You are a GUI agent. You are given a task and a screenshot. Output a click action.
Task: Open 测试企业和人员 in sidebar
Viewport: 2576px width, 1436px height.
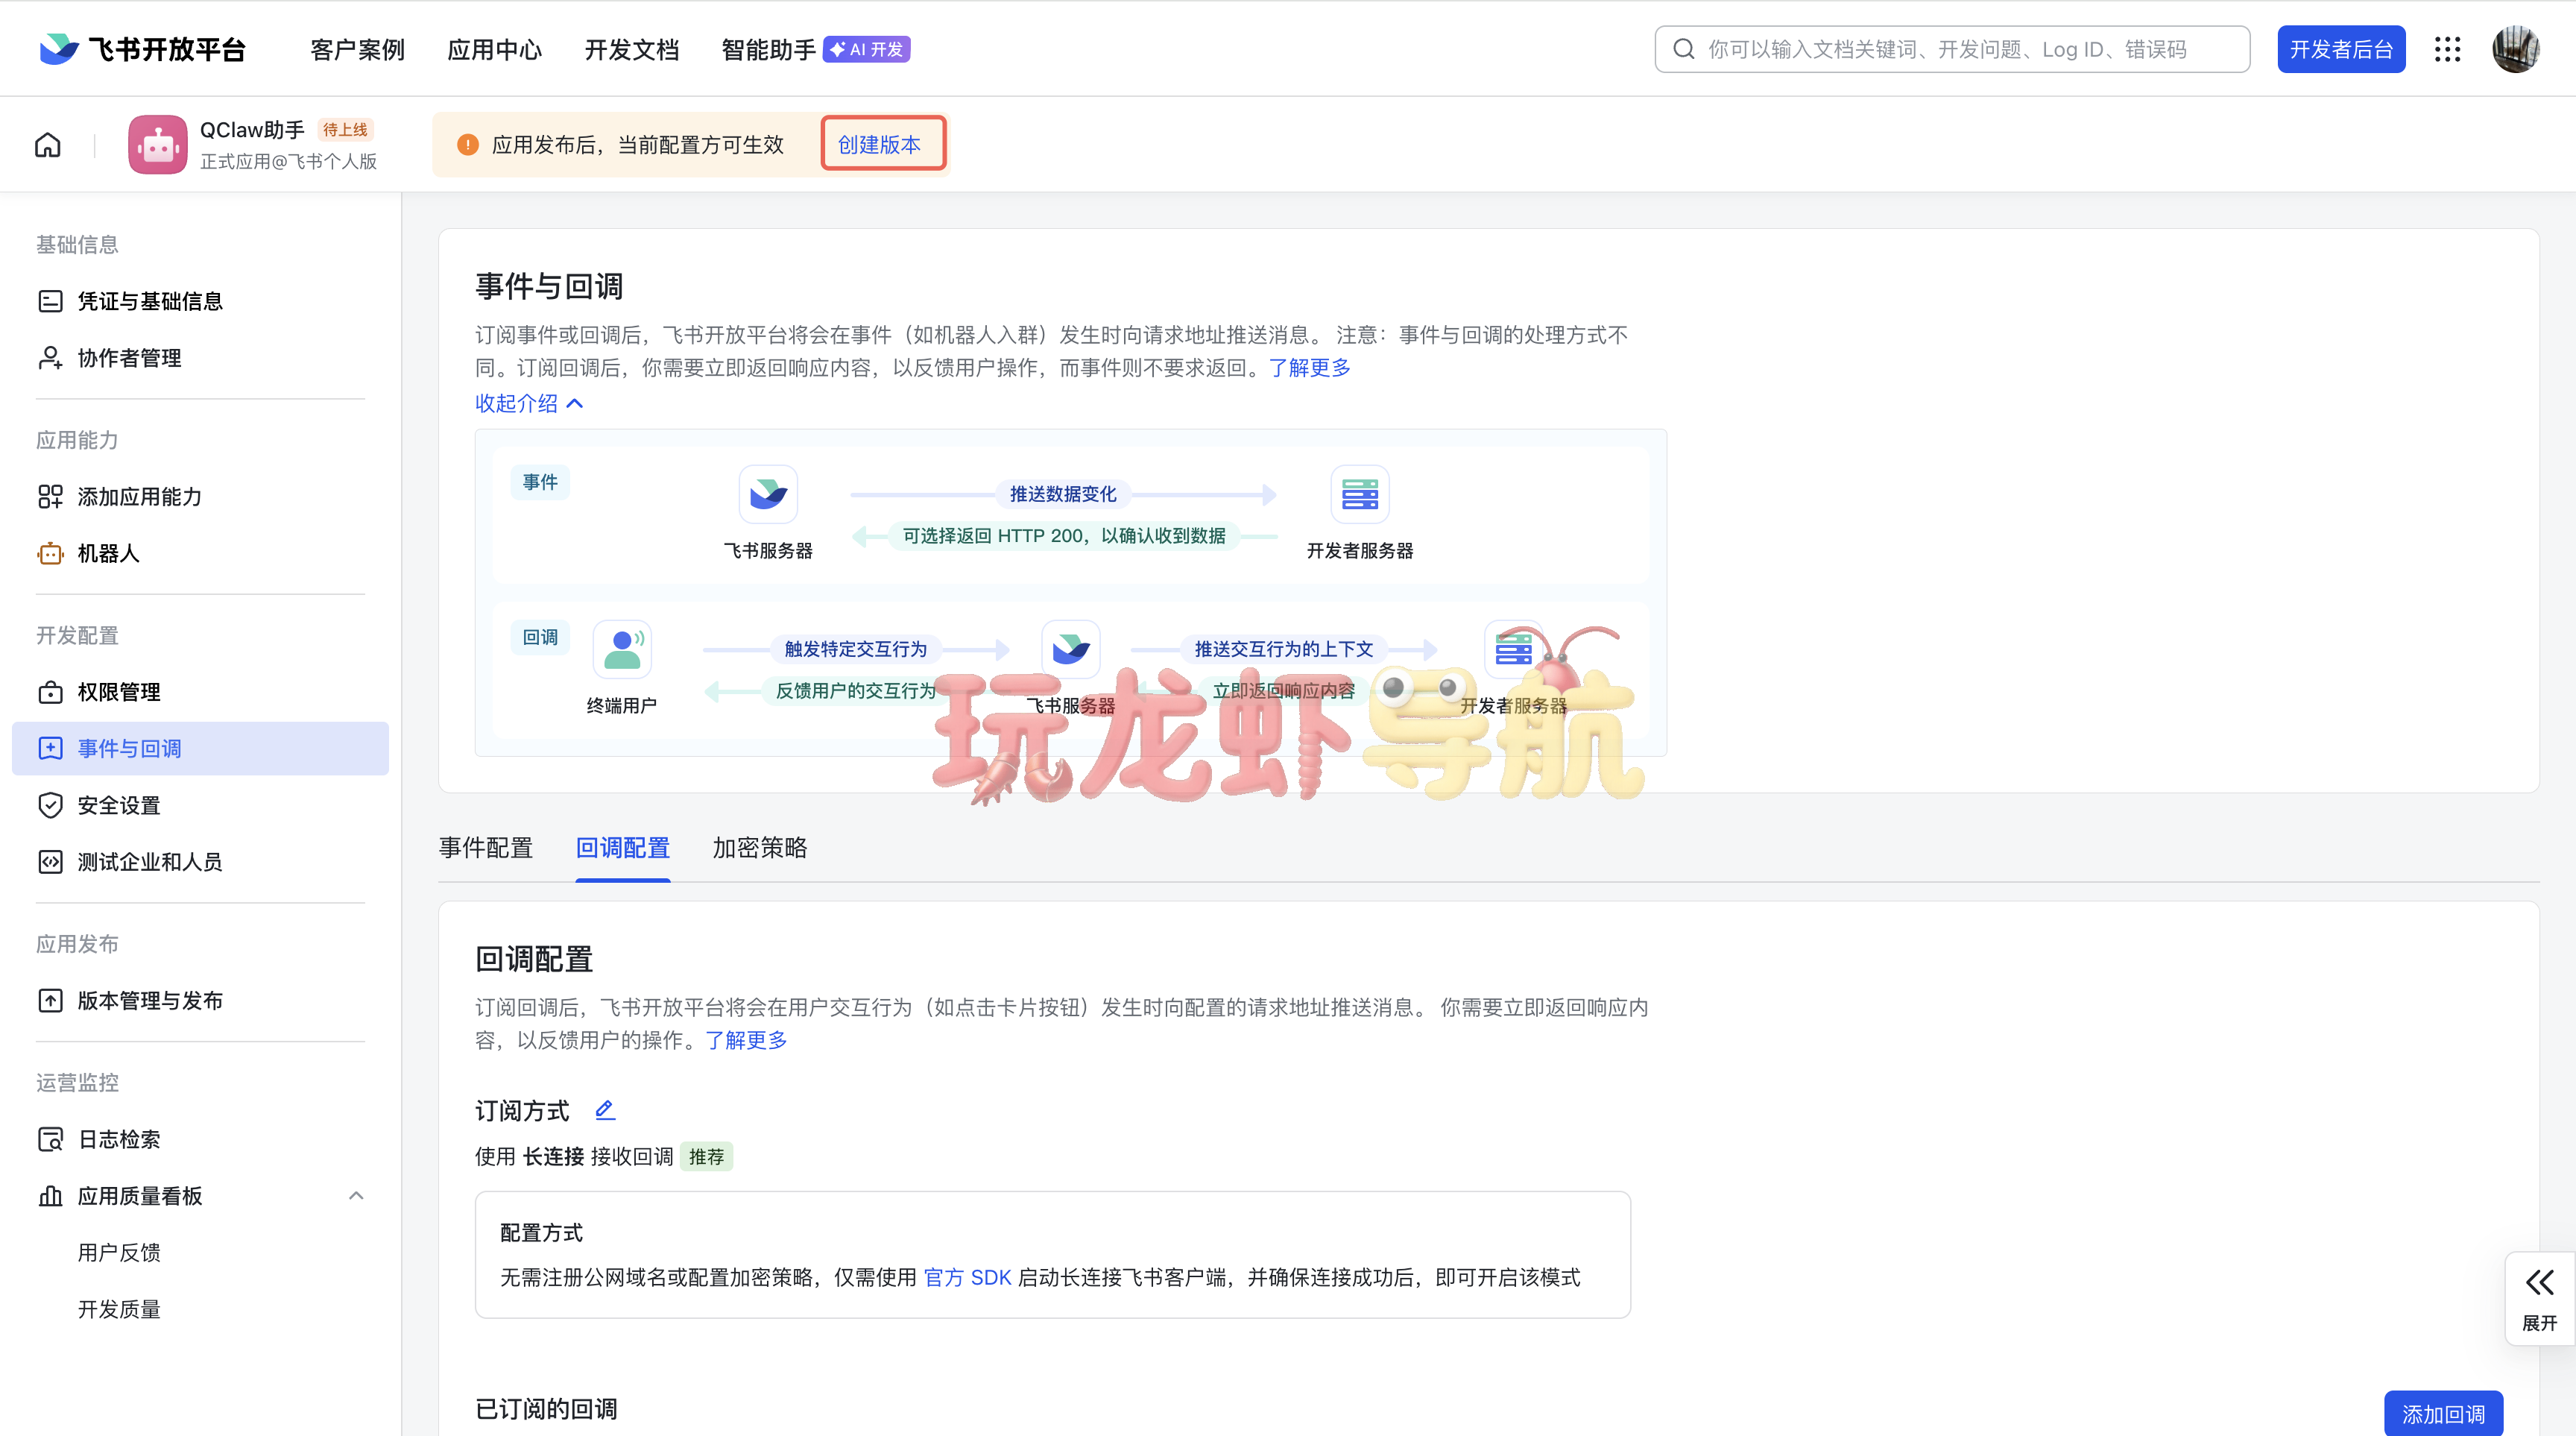tap(200, 862)
